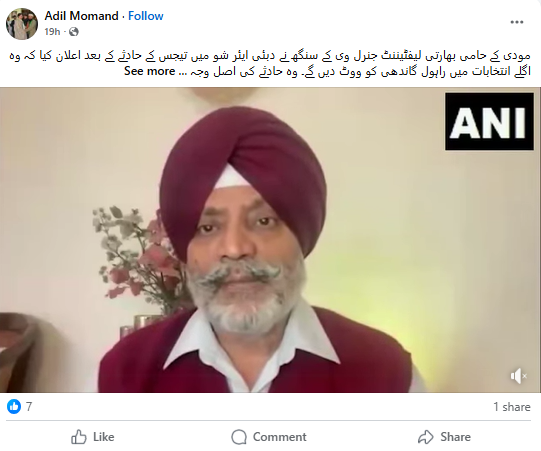Open Adil Momand's profile picture
Viewport: 541px width, 451px height.
point(22,24)
